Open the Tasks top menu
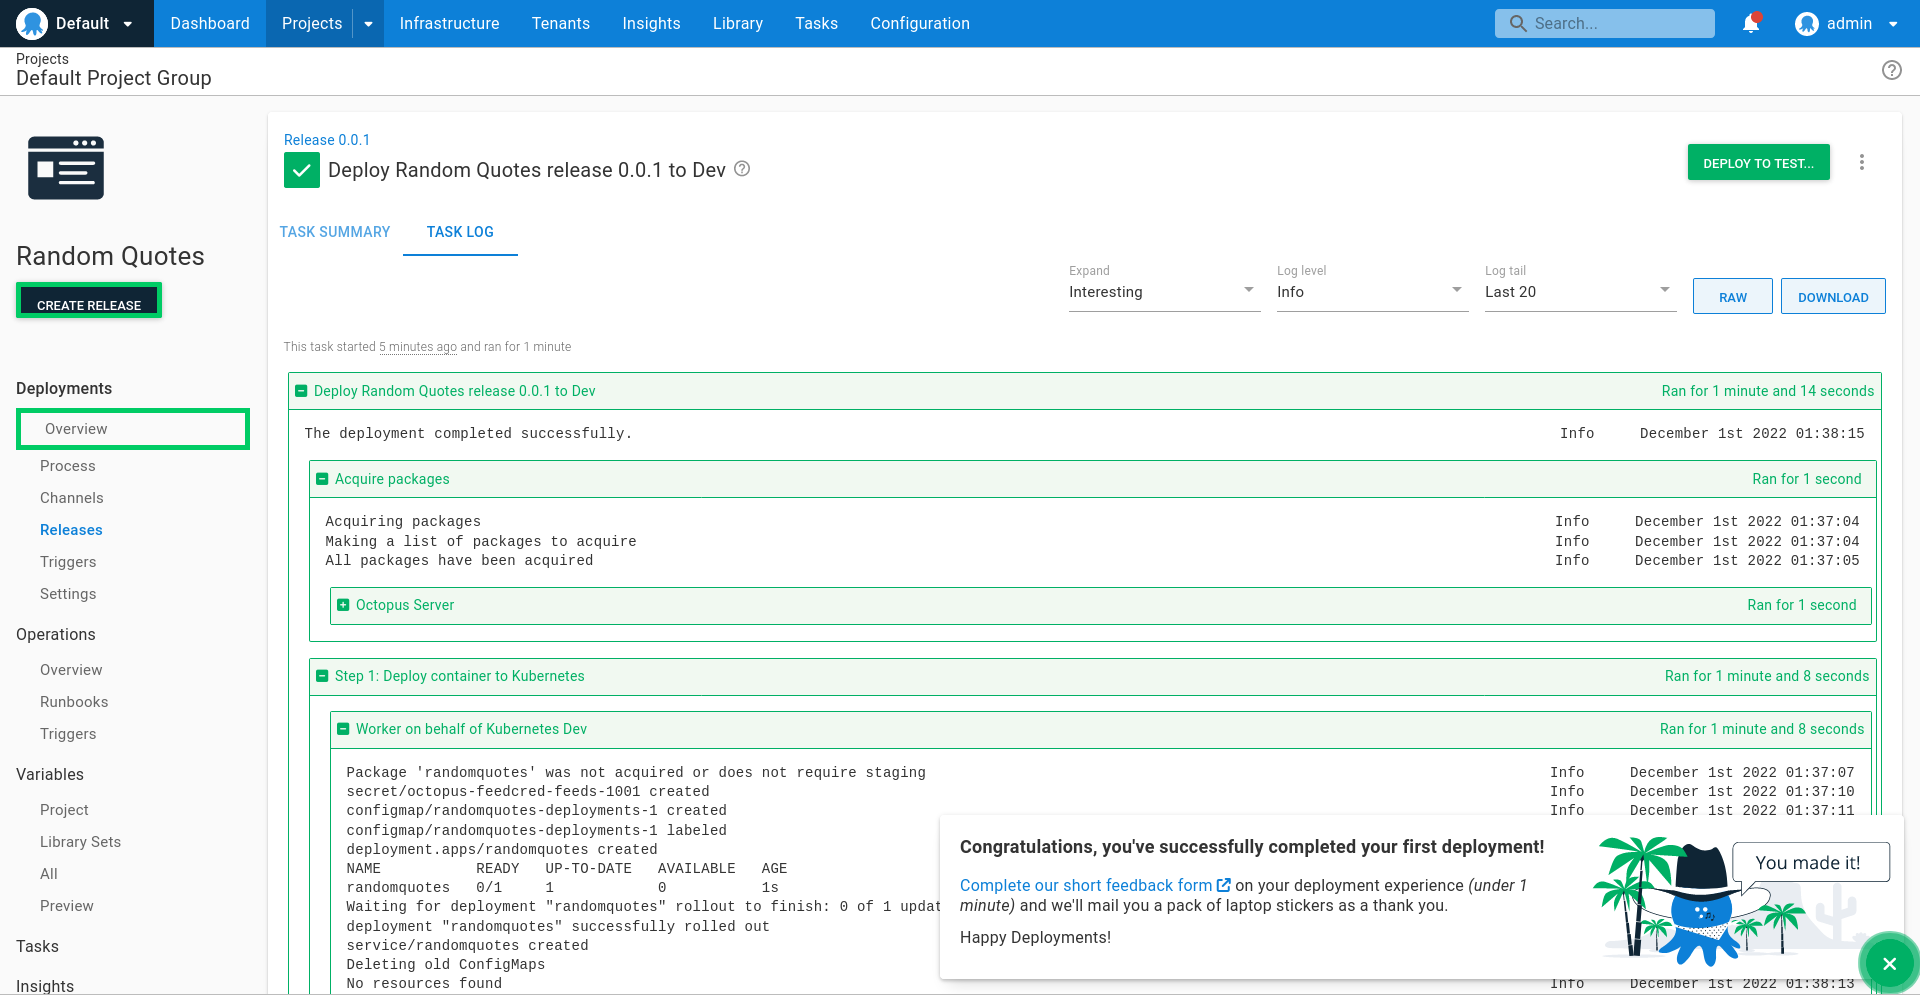This screenshot has height=995, width=1920. 816,23
